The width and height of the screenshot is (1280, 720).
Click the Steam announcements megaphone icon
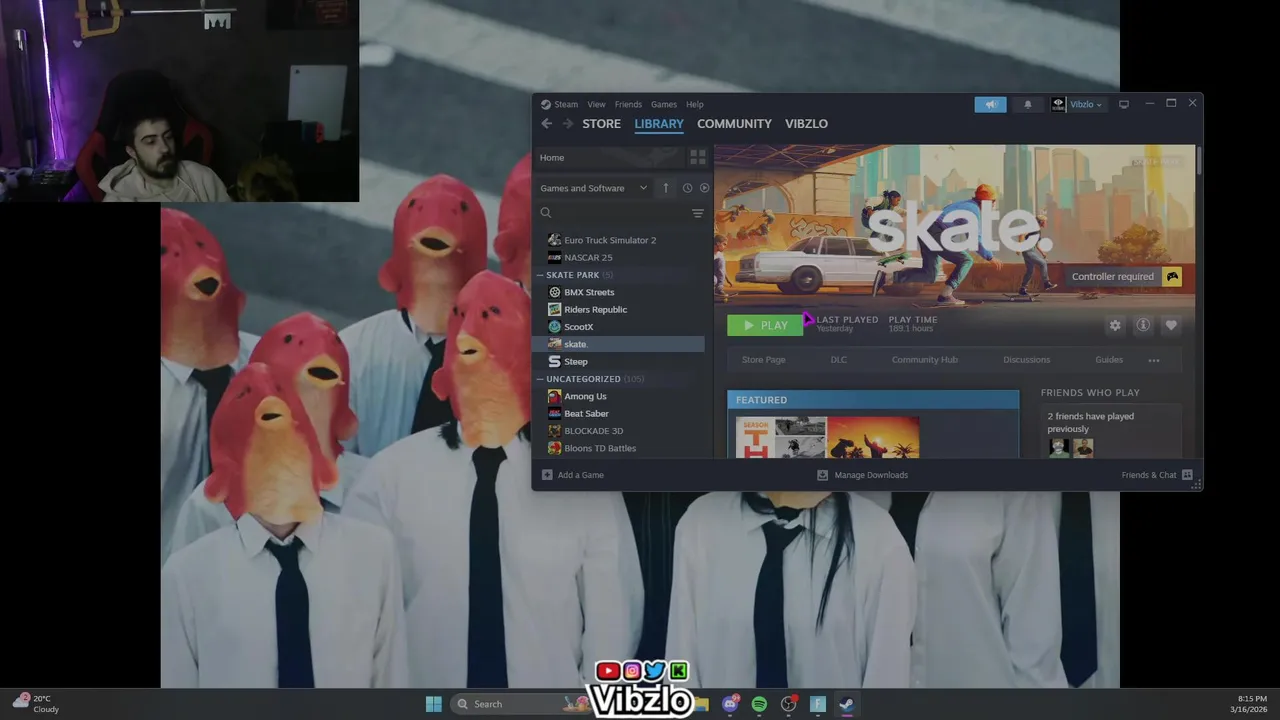click(990, 104)
